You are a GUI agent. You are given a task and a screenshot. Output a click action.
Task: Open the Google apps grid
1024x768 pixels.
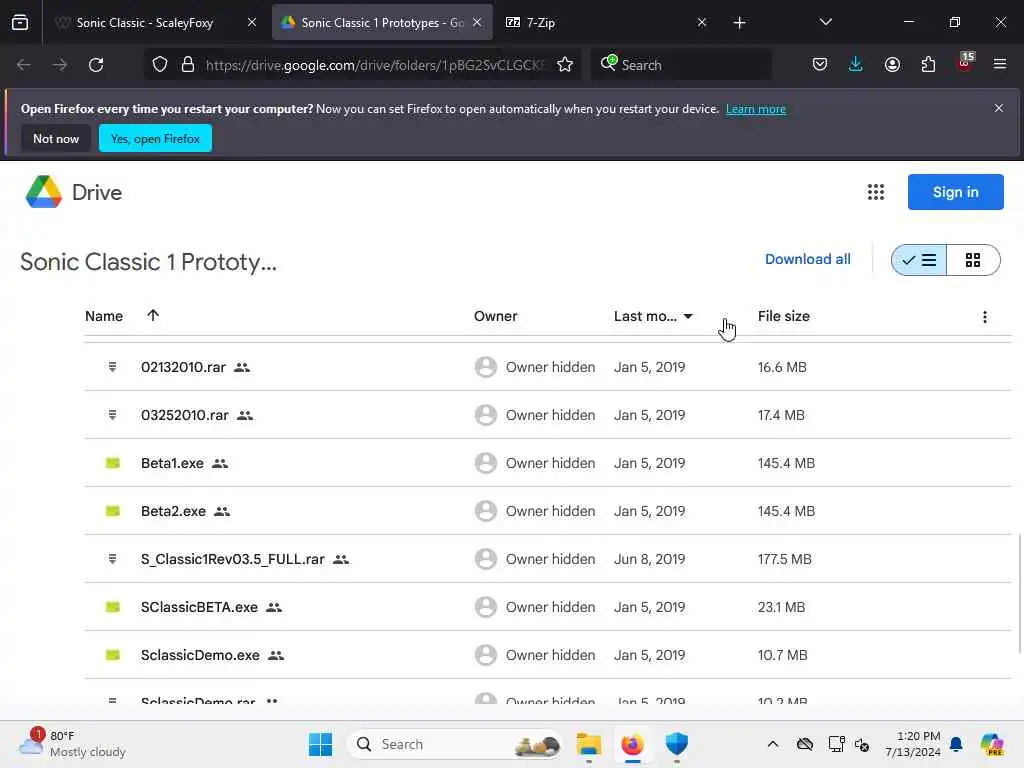click(876, 192)
